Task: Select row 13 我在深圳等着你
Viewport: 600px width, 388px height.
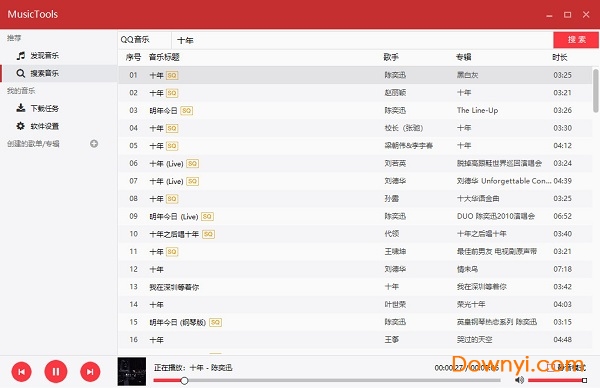Action: tap(355, 287)
